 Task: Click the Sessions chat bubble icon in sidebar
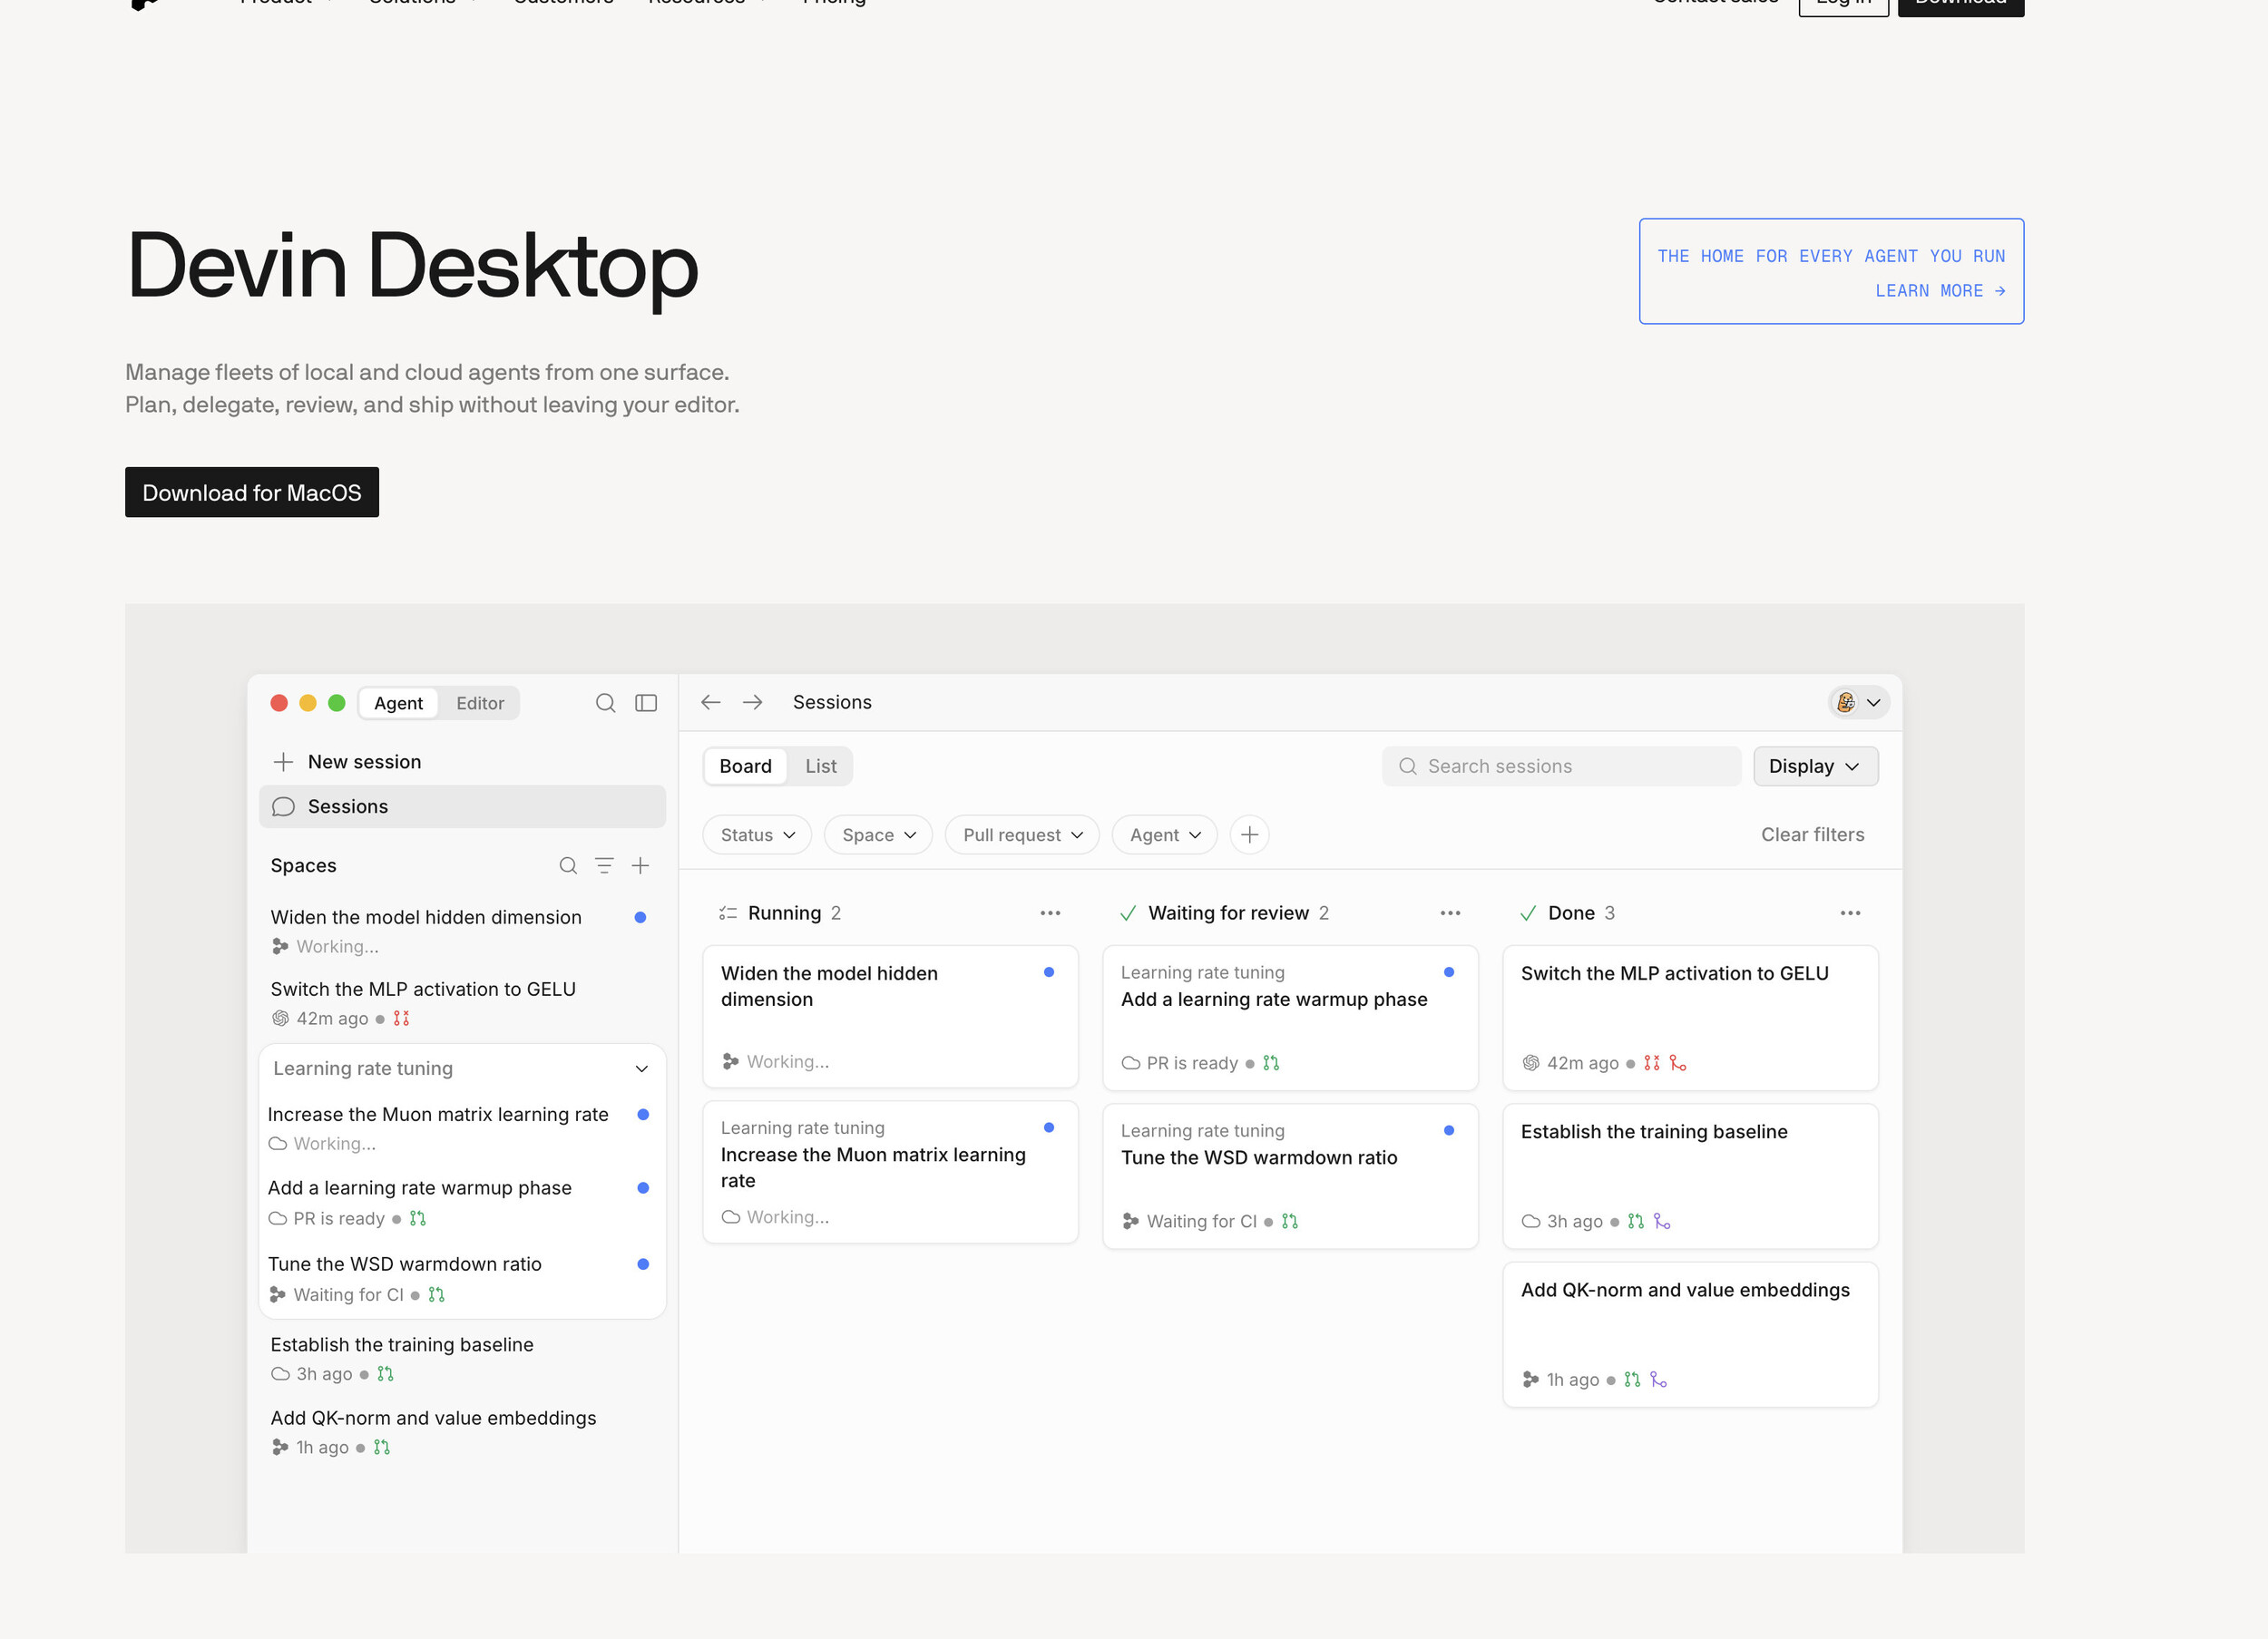point(283,807)
